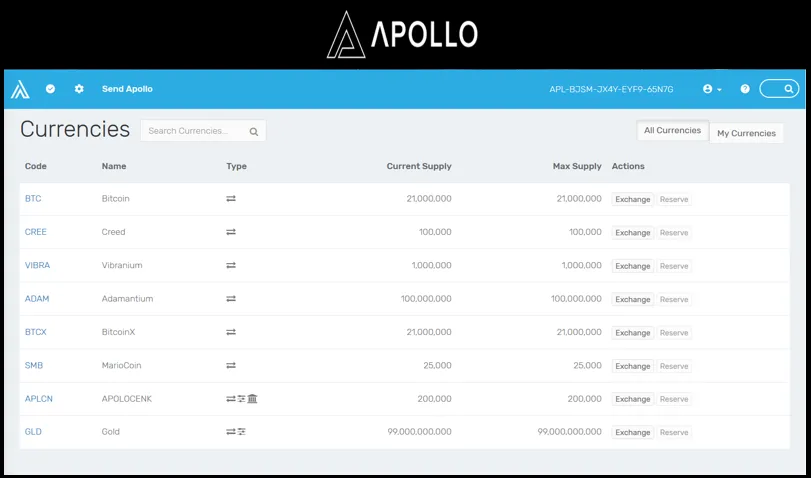The image size is (811, 478).
Task: Click Reserve button in Gold row
Action: [x=674, y=432]
